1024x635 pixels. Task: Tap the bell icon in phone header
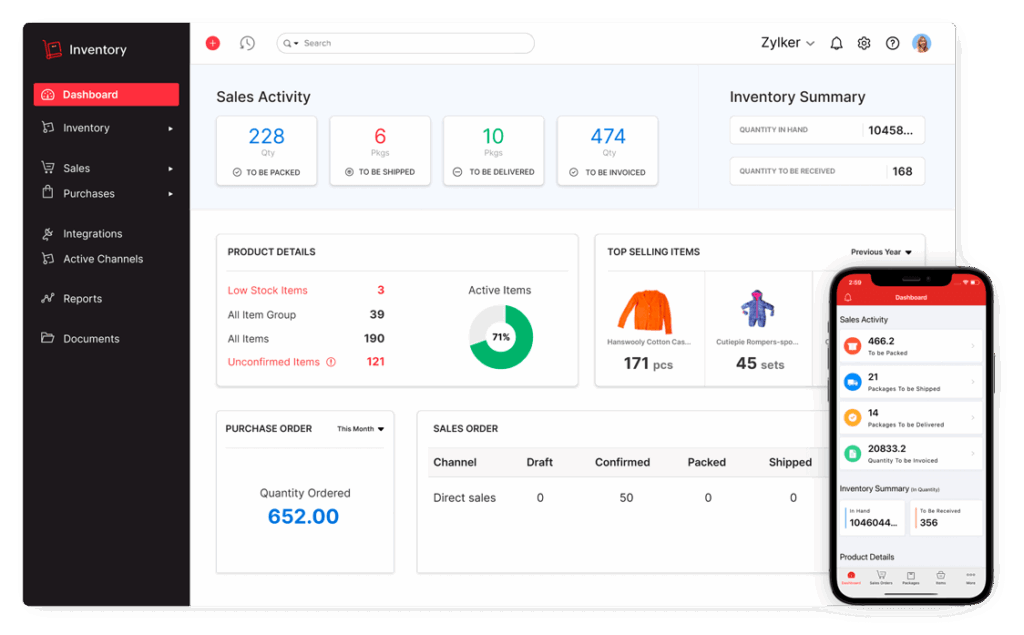(x=848, y=297)
